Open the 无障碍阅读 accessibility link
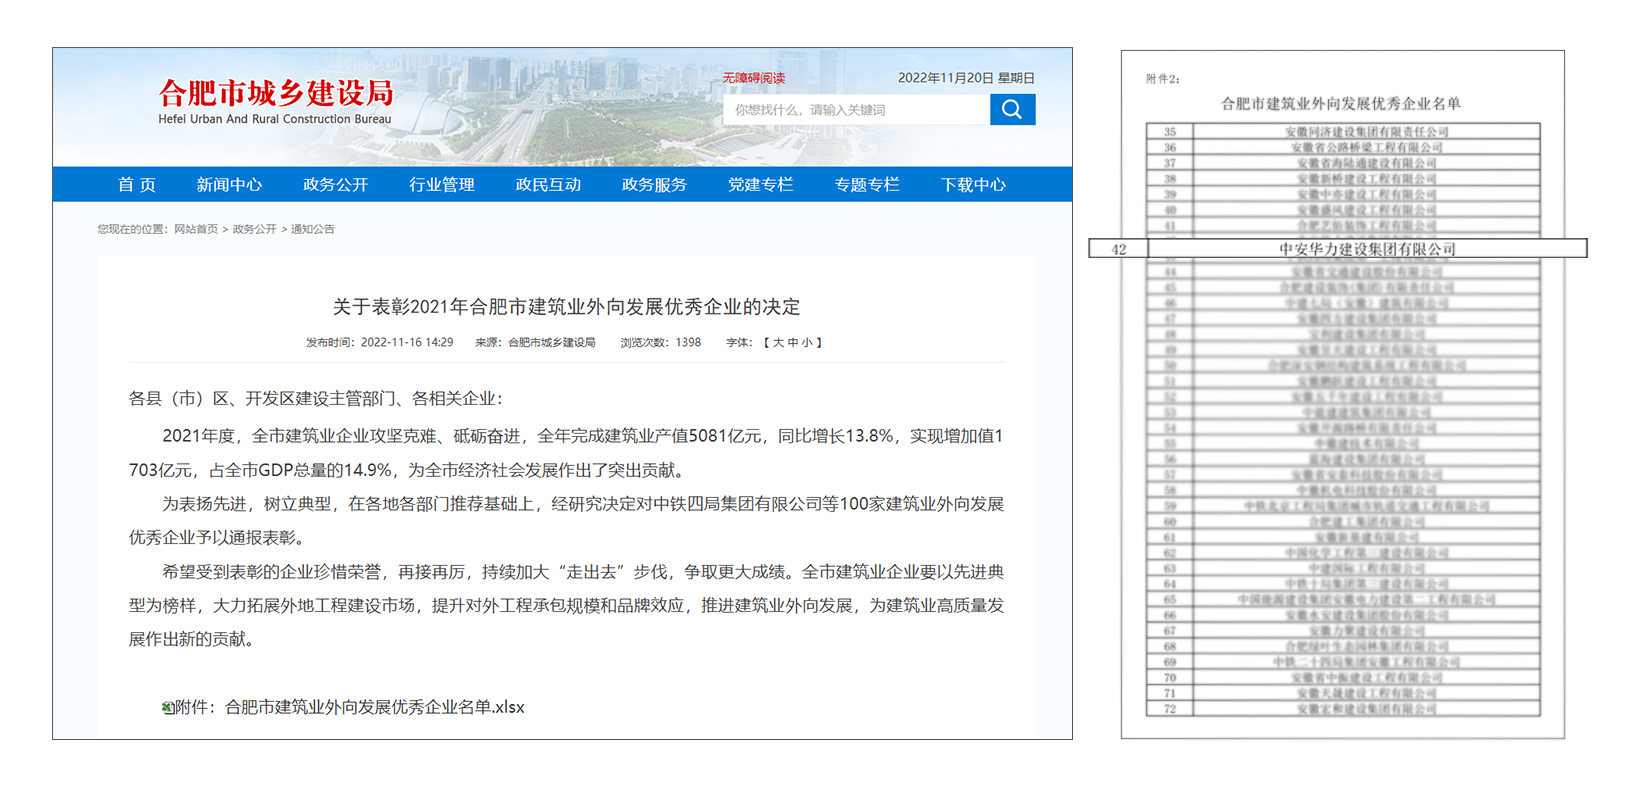The height and width of the screenshot is (785, 1649). pos(753,78)
